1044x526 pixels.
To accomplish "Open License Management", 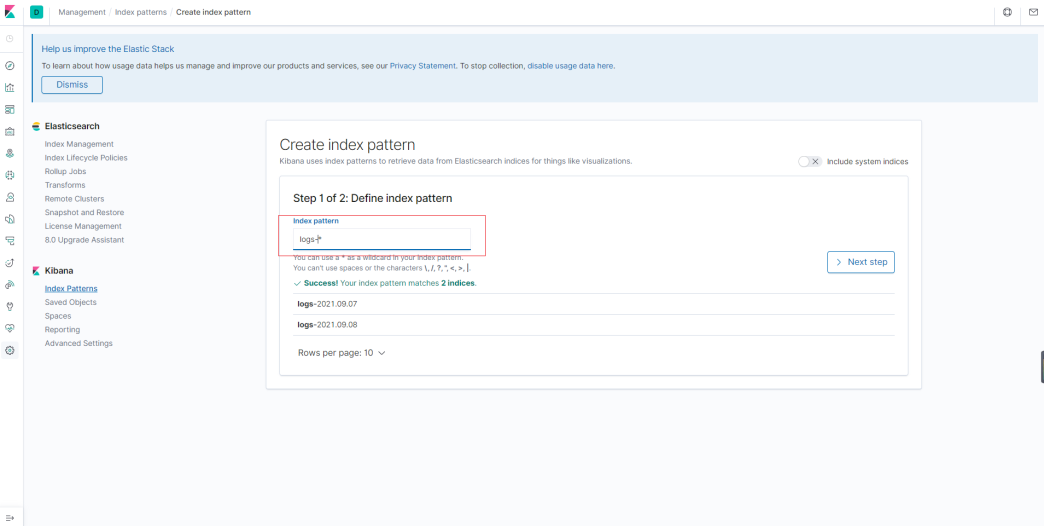I will pos(83,226).
